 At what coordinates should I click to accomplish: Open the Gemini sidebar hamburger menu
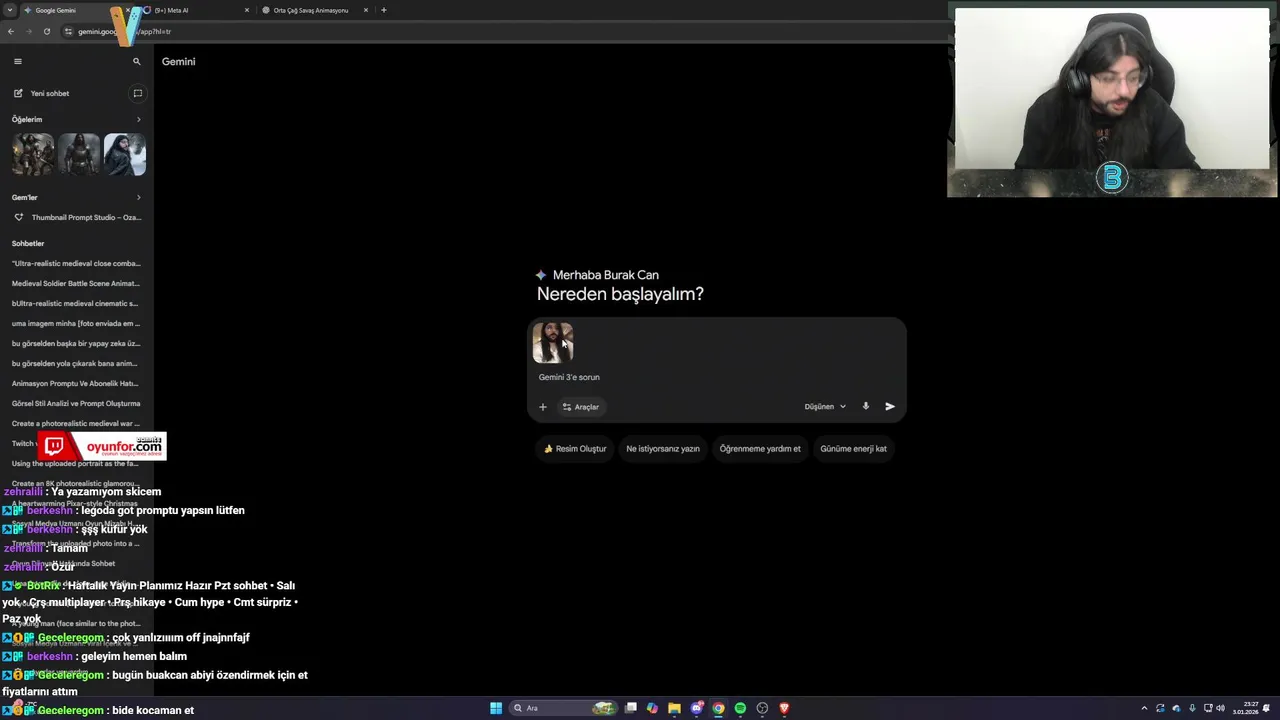pos(17,61)
